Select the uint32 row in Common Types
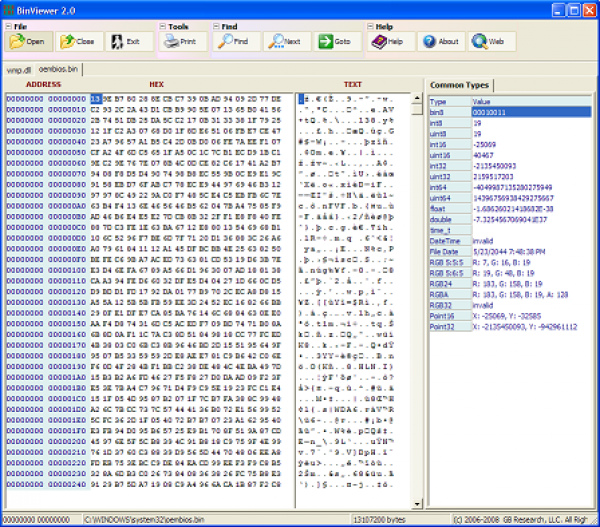This screenshot has height=527, width=600. (440, 176)
